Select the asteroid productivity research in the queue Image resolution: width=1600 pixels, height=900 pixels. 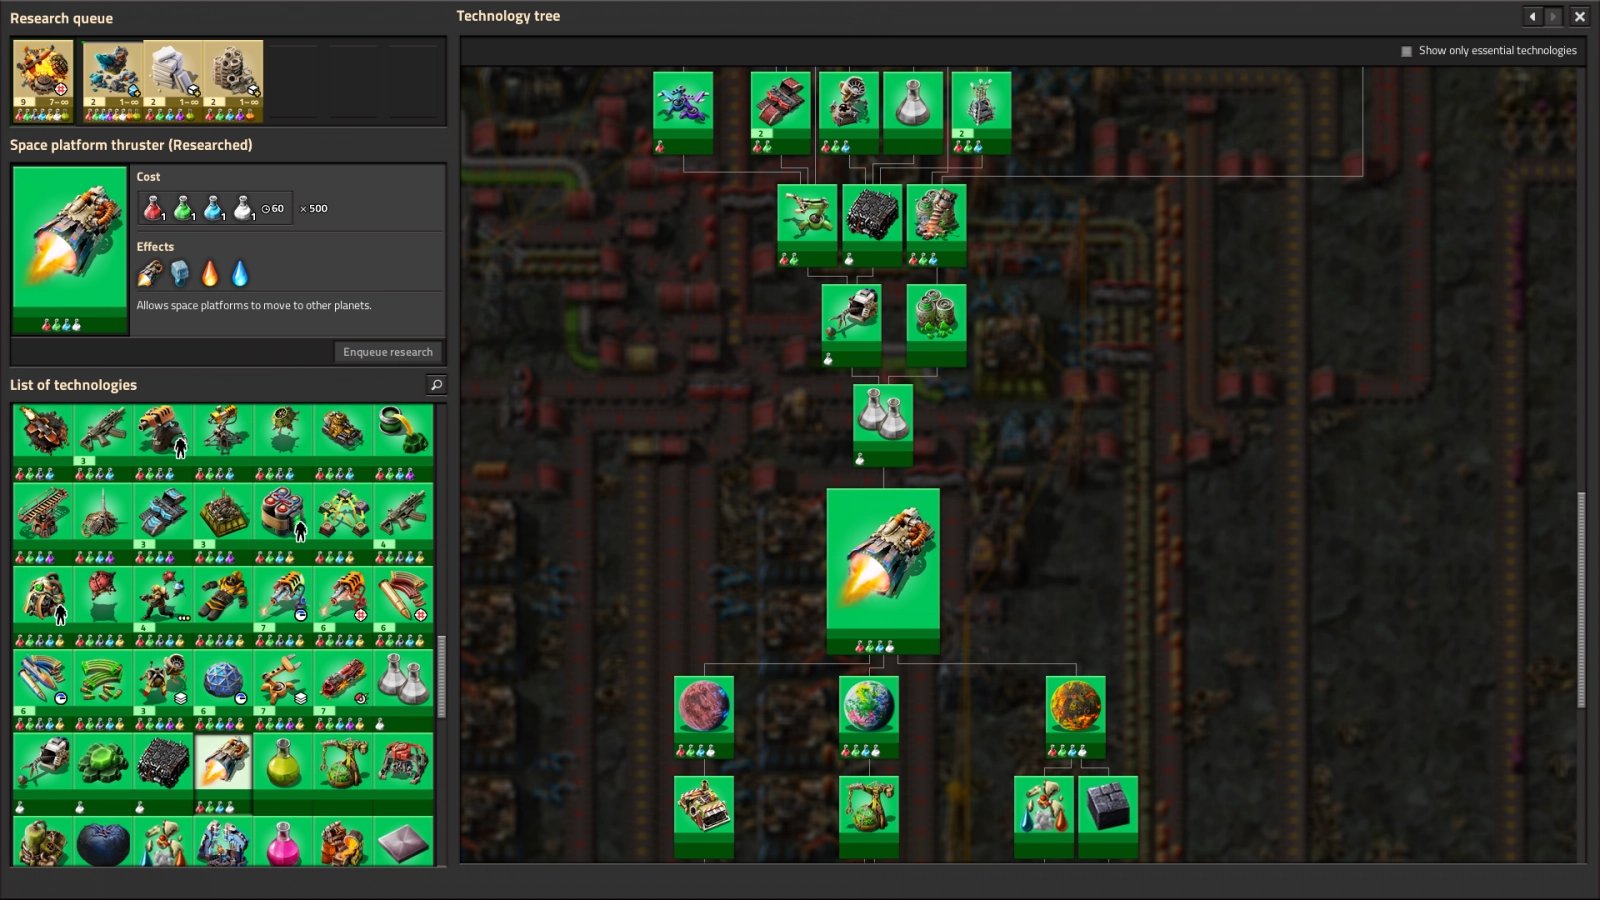(112, 80)
